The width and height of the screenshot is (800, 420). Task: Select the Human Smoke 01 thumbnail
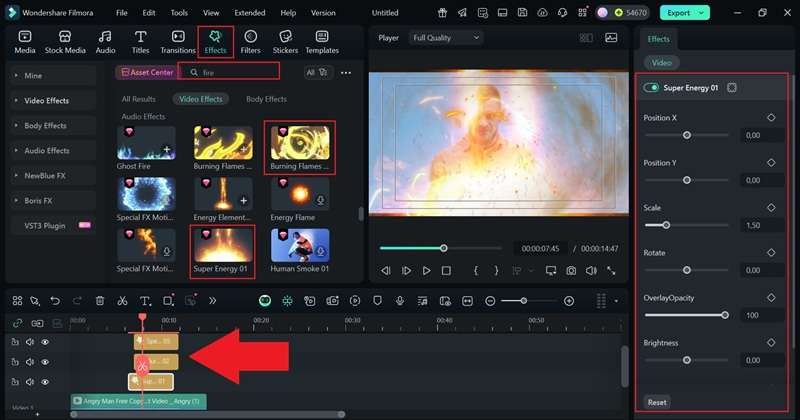point(300,245)
